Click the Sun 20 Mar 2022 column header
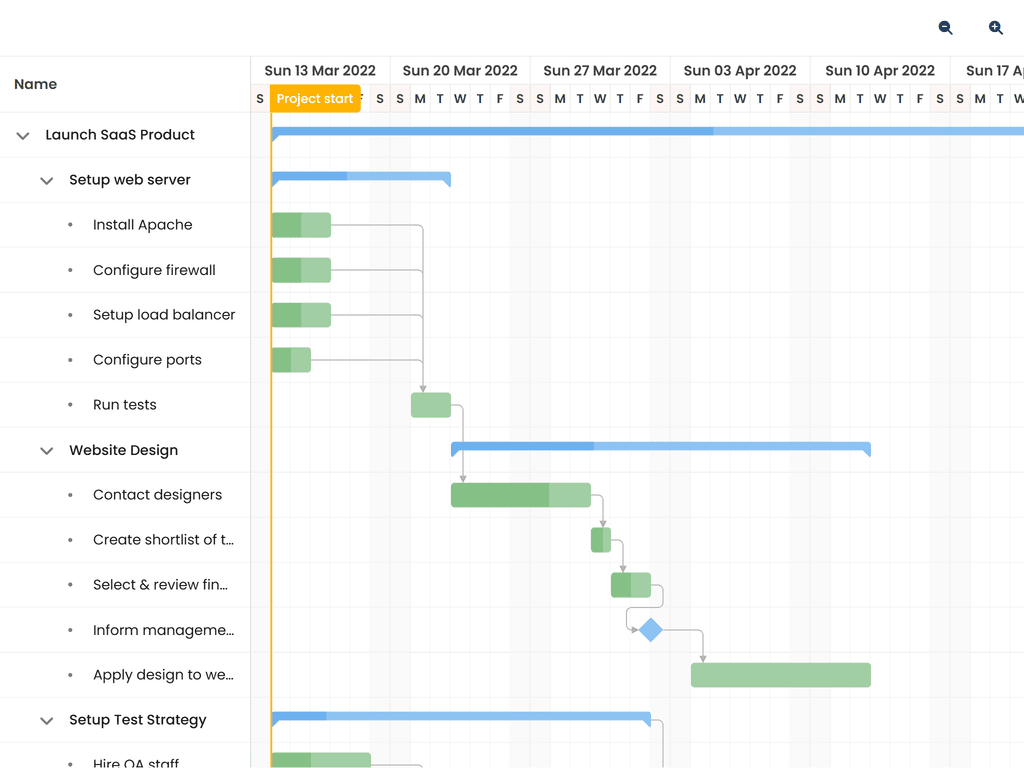Image resolution: width=1024 pixels, height=768 pixels. [x=460, y=70]
